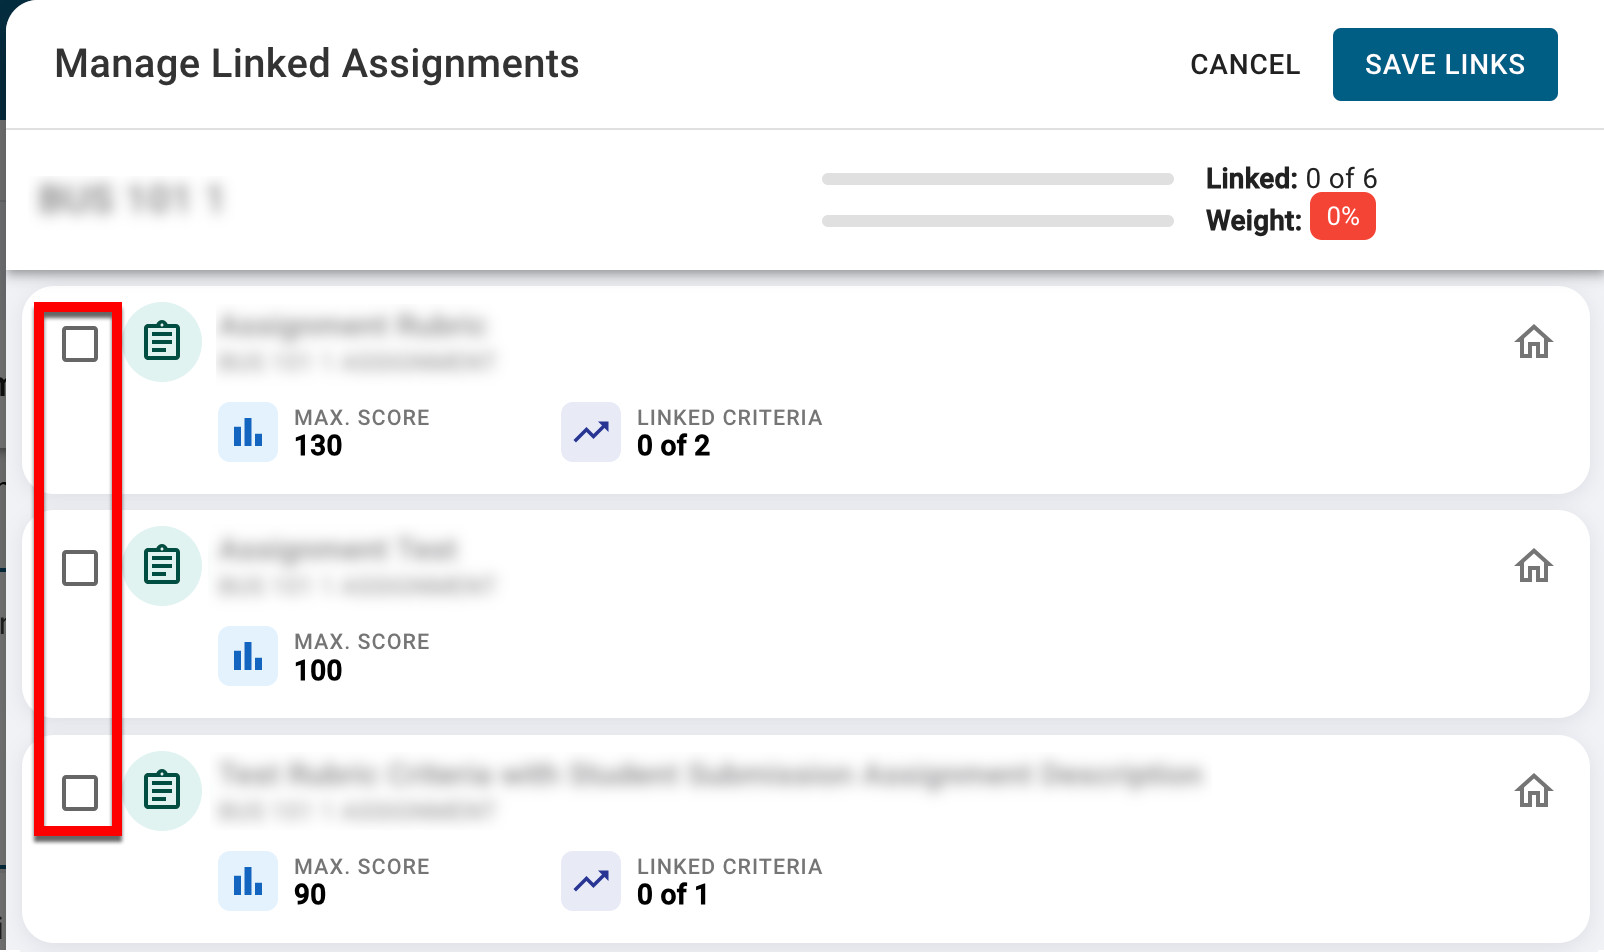Tick the checkbox for the 100-point assignment

pyautogui.click(x=80, y=568)
